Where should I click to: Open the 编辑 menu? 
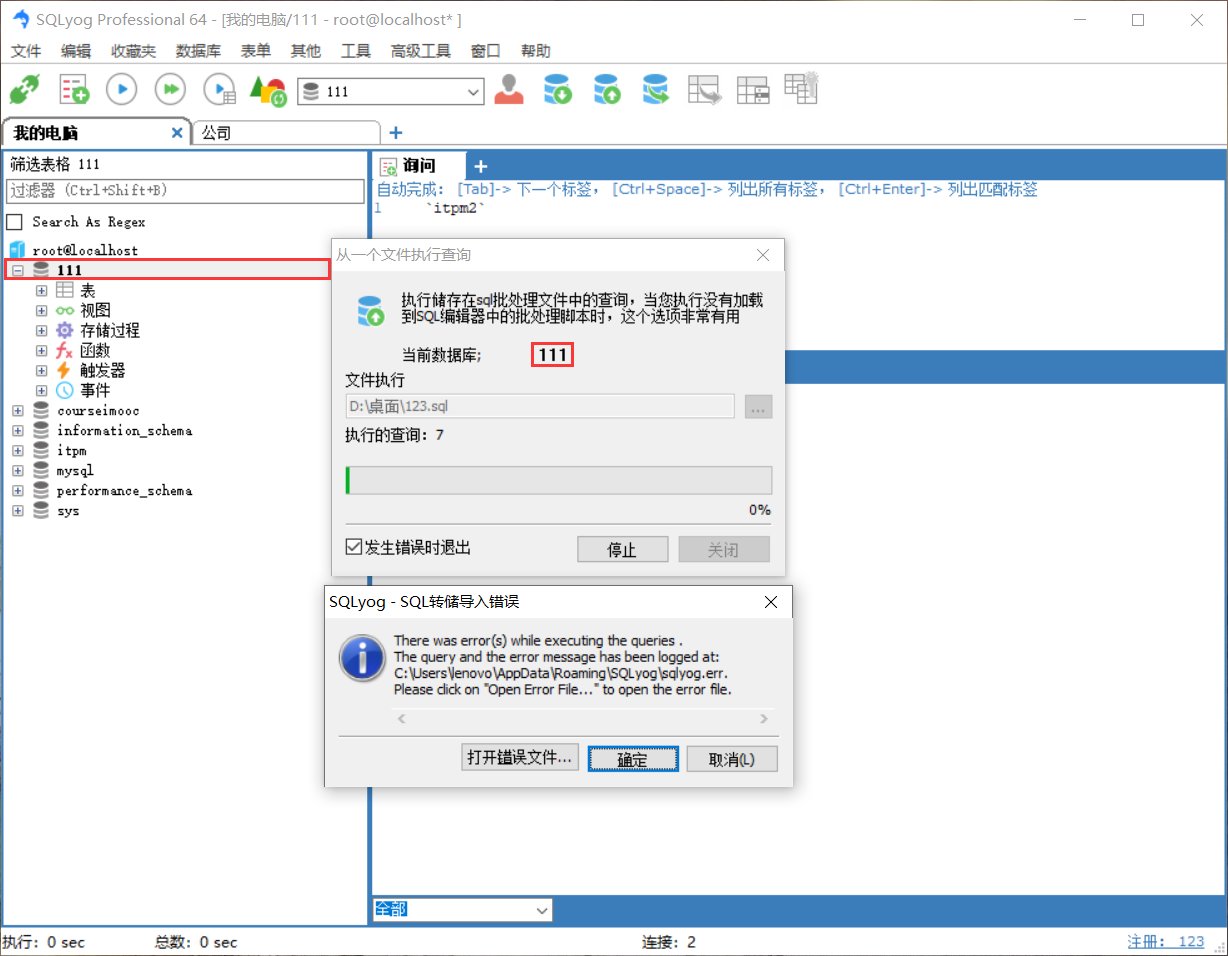pos(76,51)
